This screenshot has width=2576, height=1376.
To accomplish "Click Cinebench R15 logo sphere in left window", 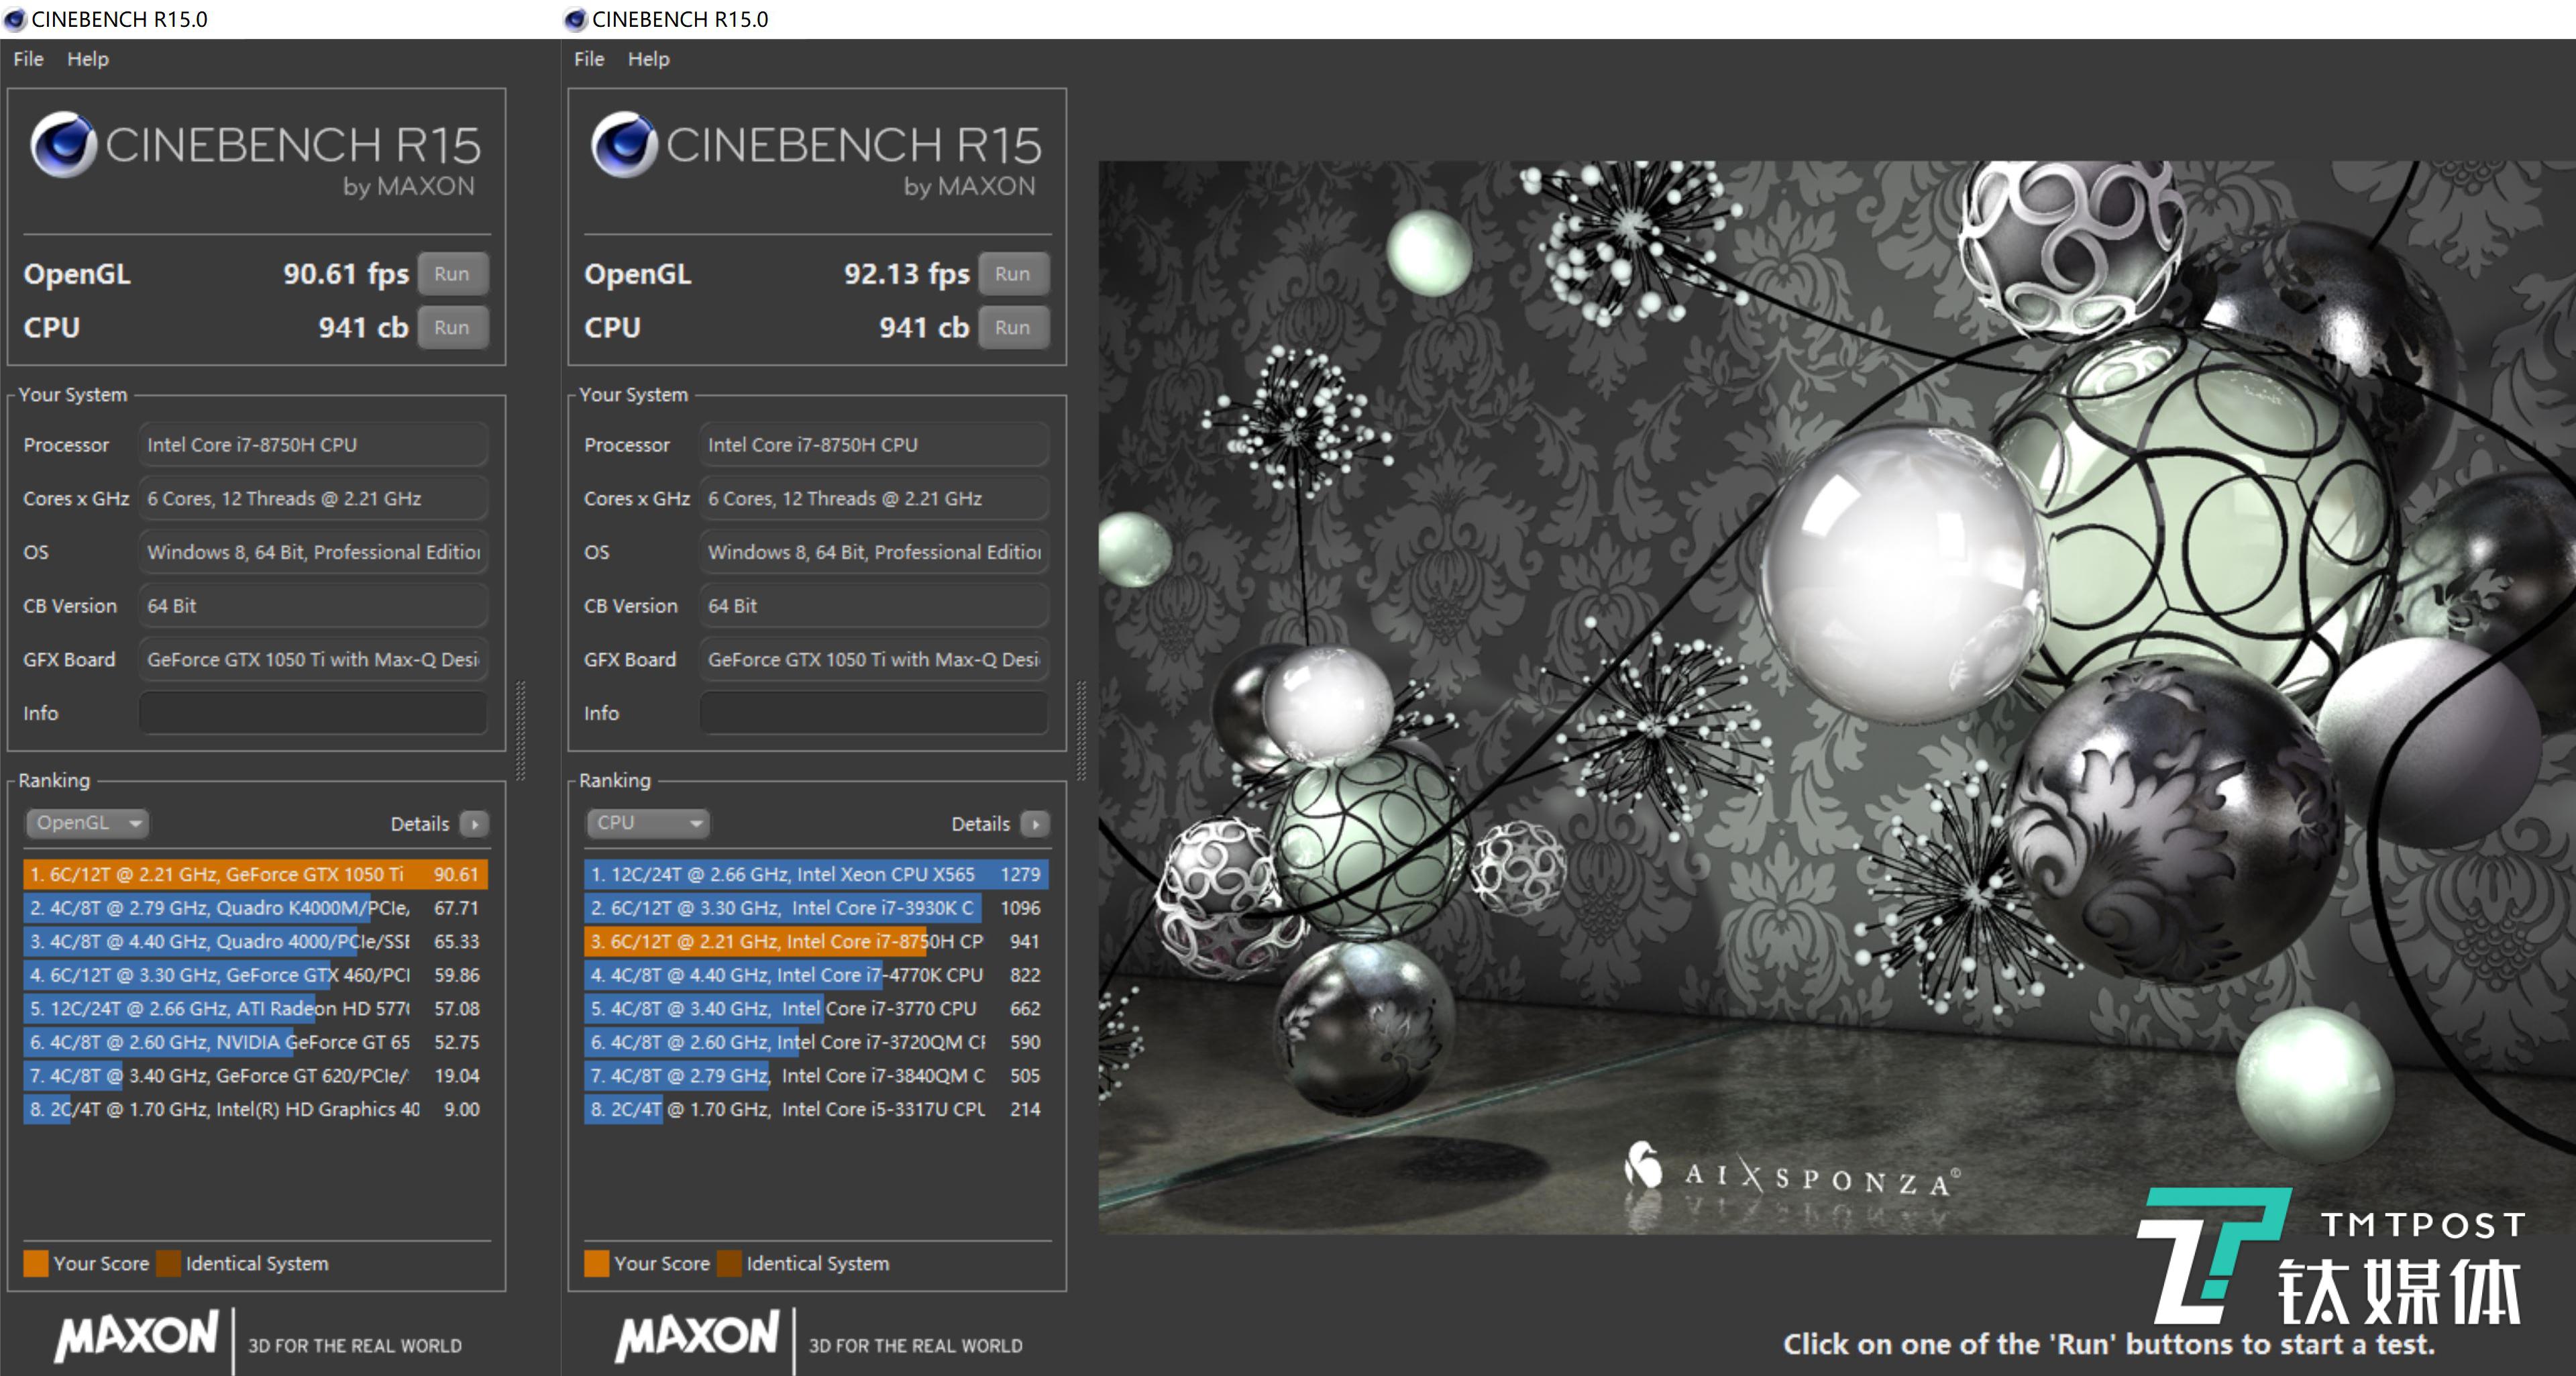I will 63,145.
